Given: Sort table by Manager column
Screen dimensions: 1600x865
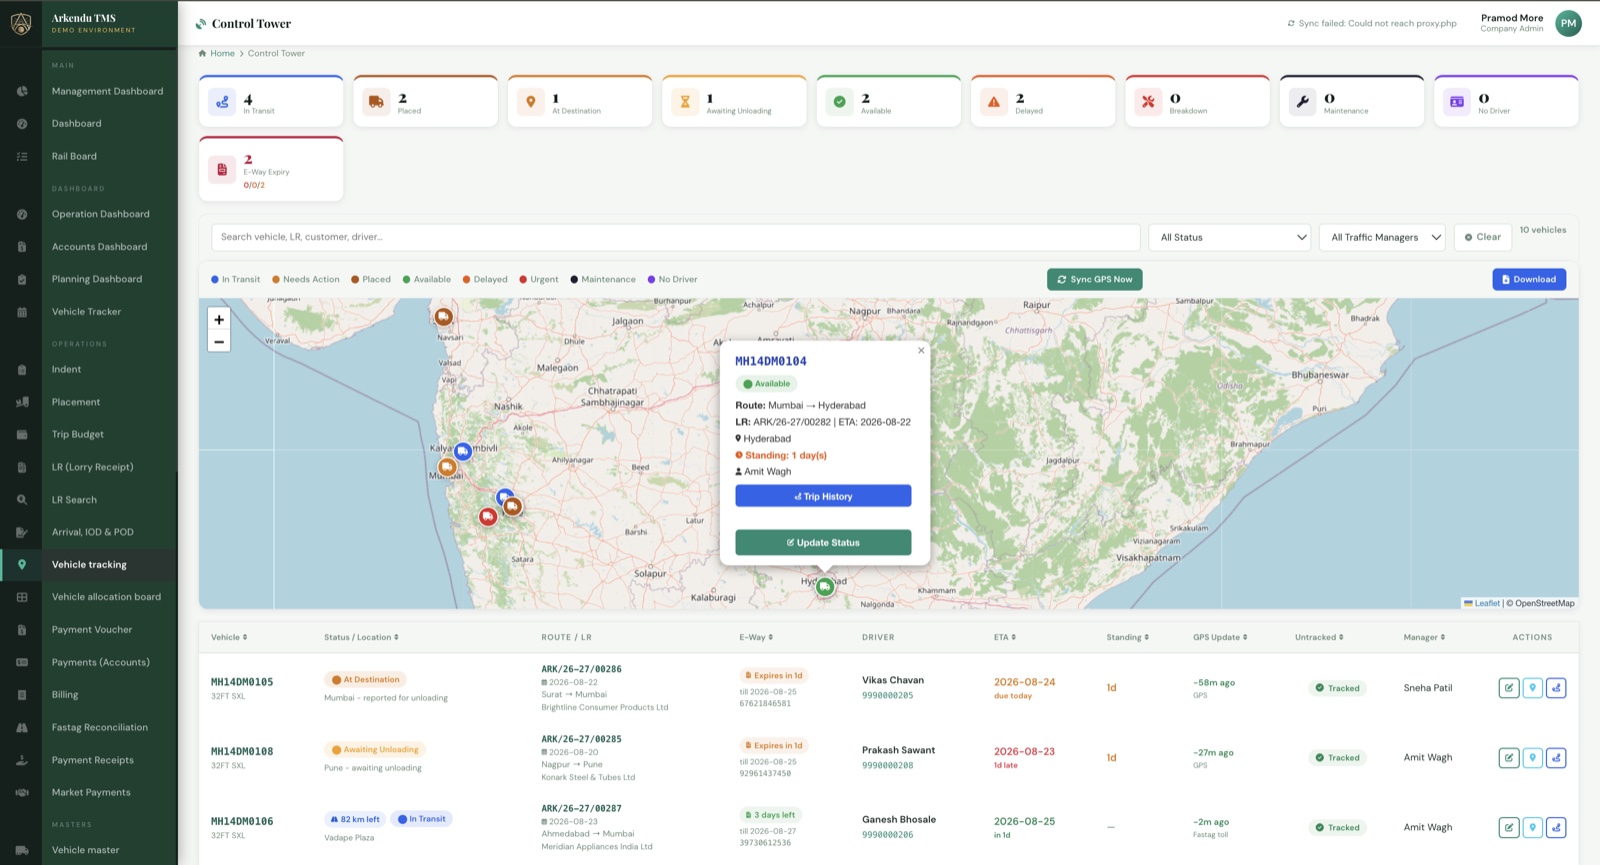Looking at the screenshot, I should click(1424, 637).
